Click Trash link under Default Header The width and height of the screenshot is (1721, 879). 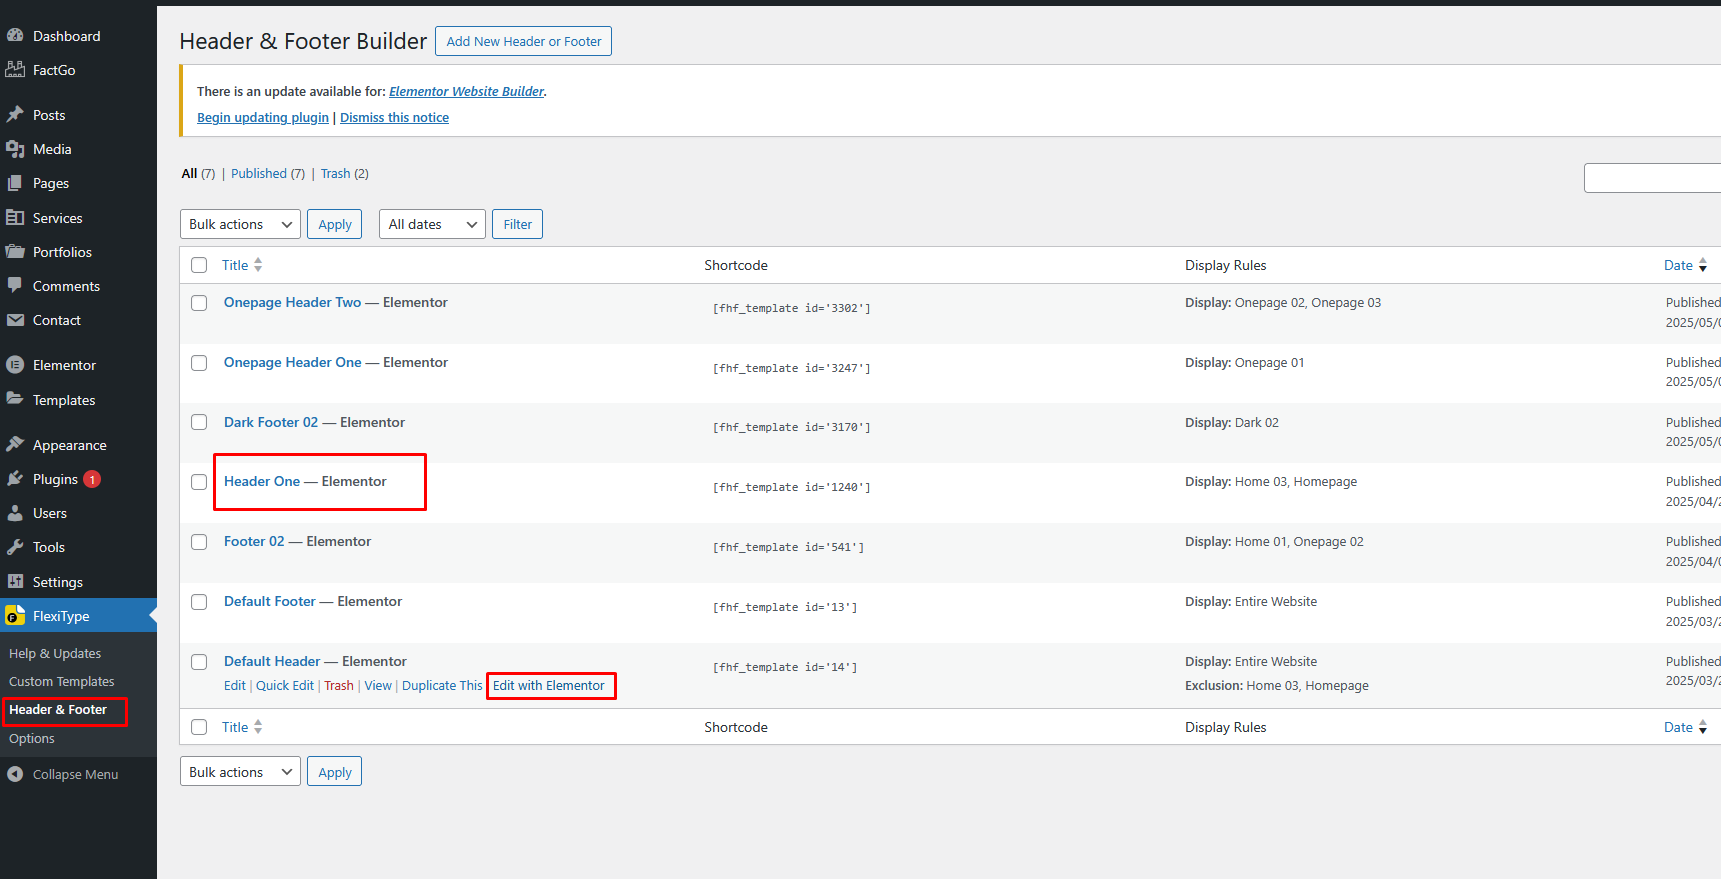pos(339,685)
